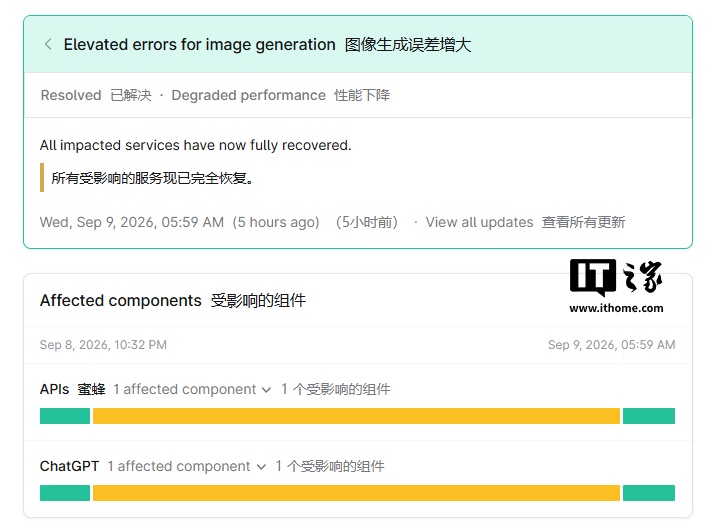Click the yellow degraded segment of APIs bar
The image size is (709, 529).
356,416
